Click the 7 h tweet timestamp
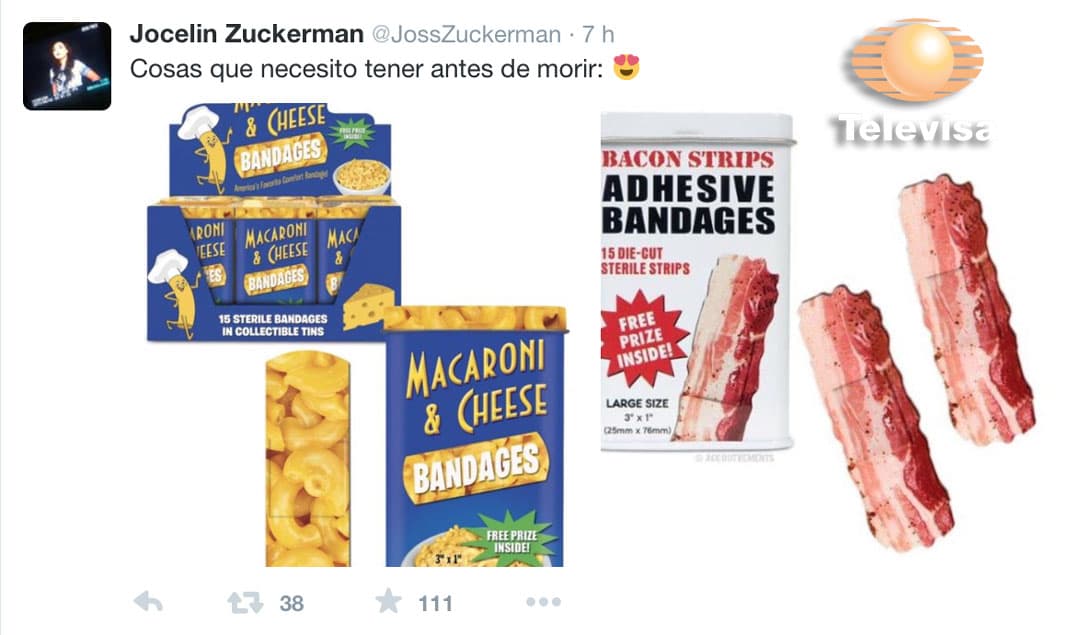 598,34
